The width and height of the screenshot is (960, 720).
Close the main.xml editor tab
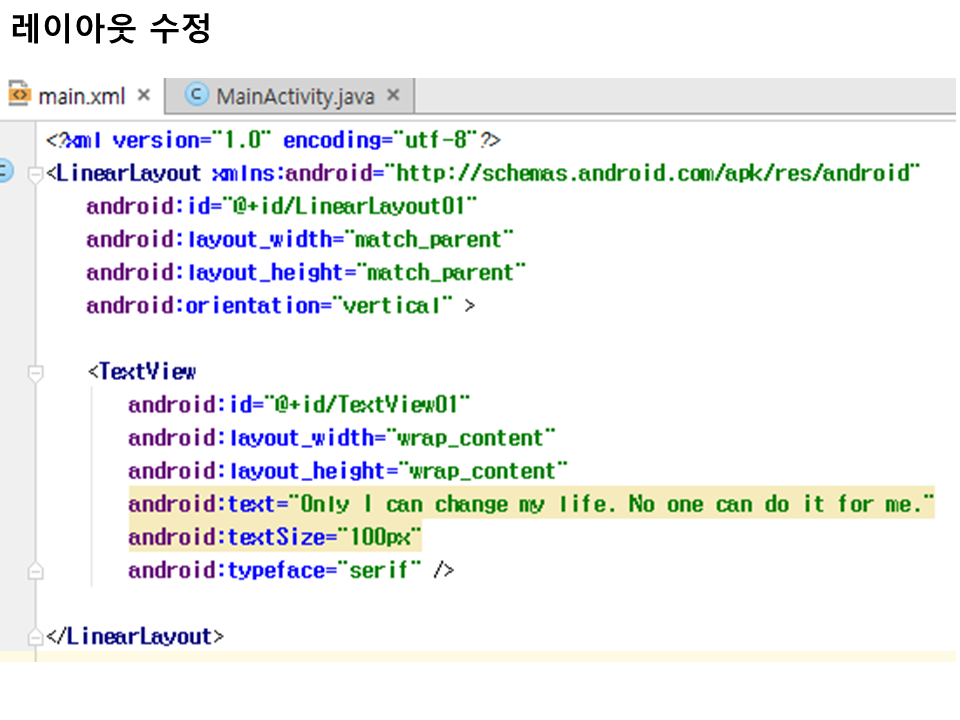coord(143,95)
